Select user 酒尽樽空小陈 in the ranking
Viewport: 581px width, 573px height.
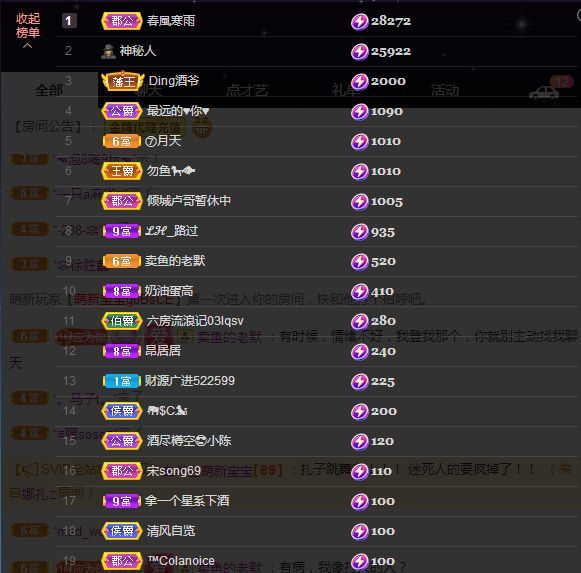click(x=189, y=441)
